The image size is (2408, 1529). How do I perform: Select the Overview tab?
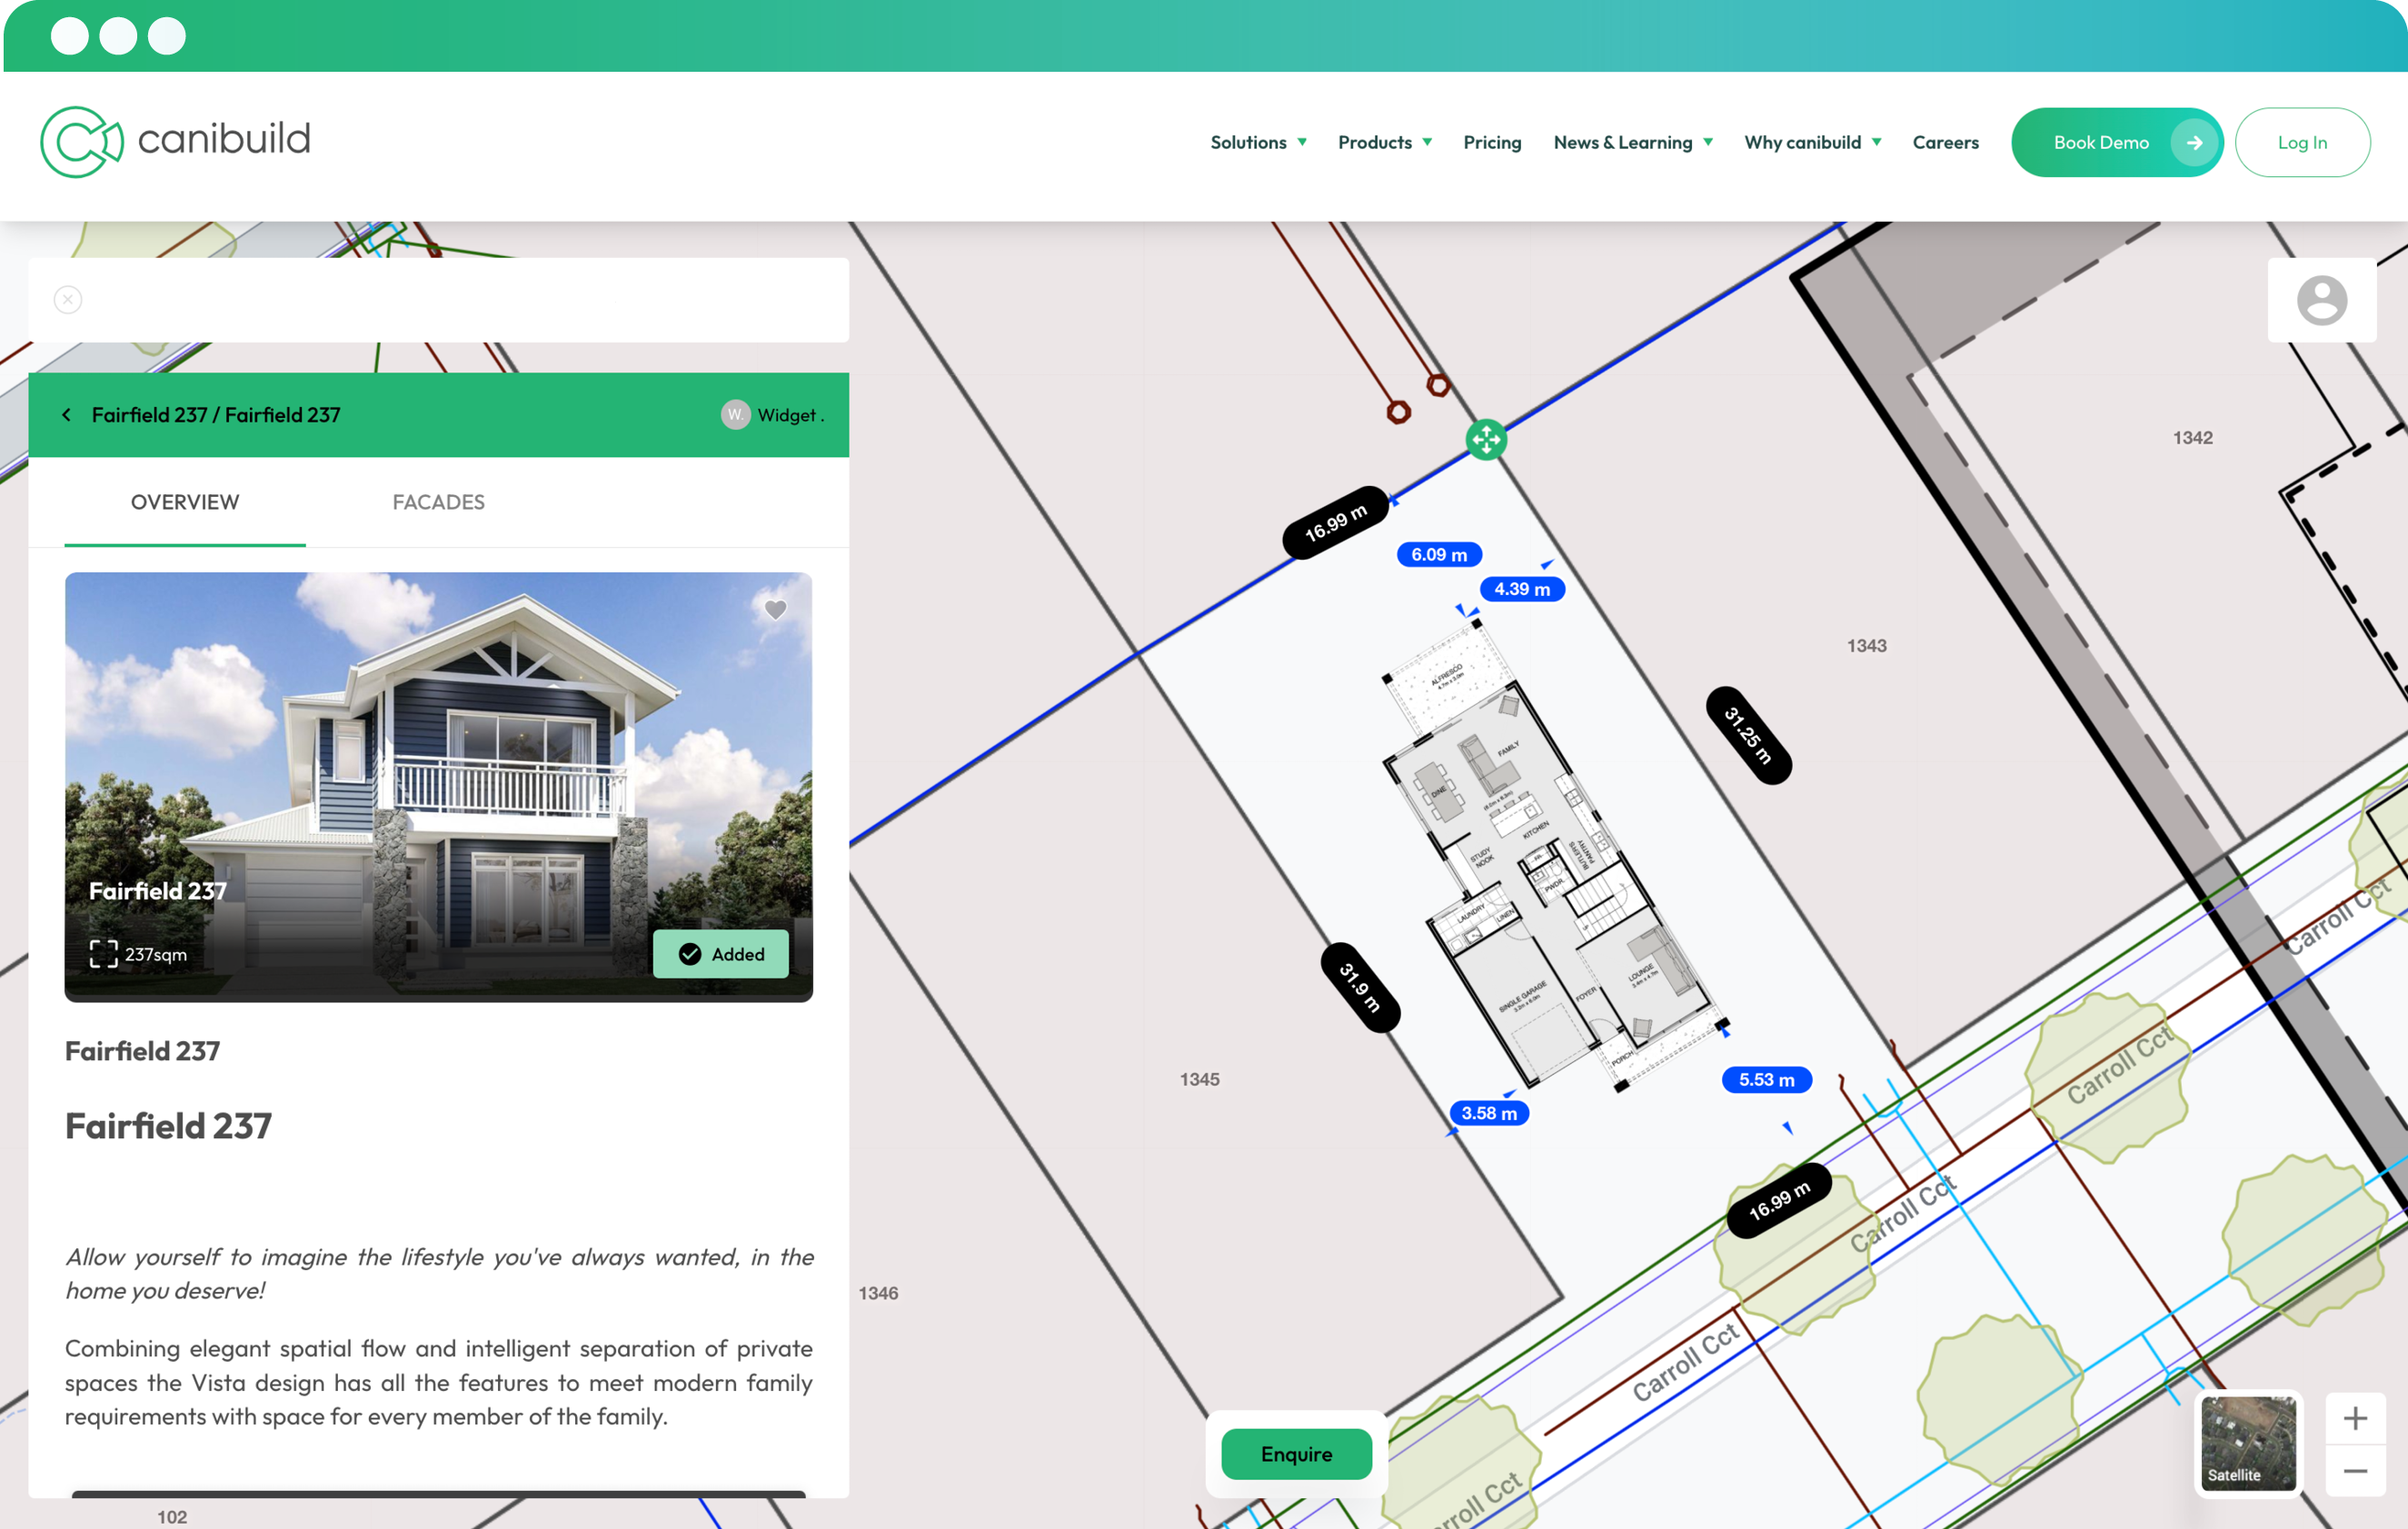click(x=184, y=502)
